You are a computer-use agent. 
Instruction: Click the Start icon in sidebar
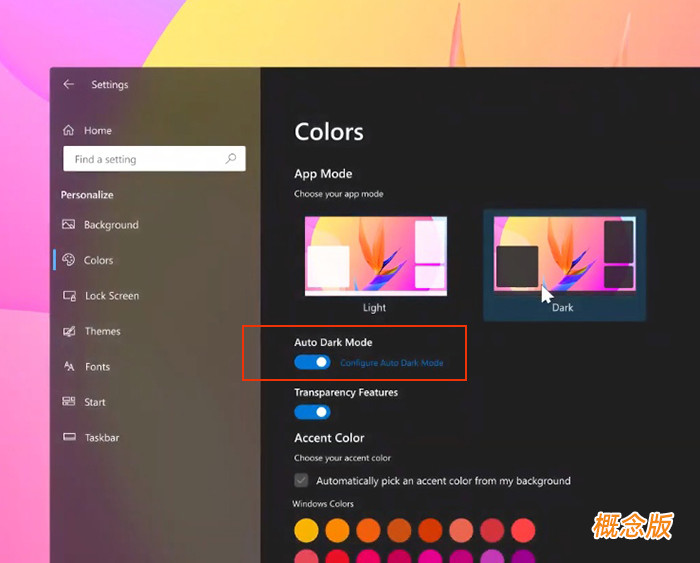point(68,402)
